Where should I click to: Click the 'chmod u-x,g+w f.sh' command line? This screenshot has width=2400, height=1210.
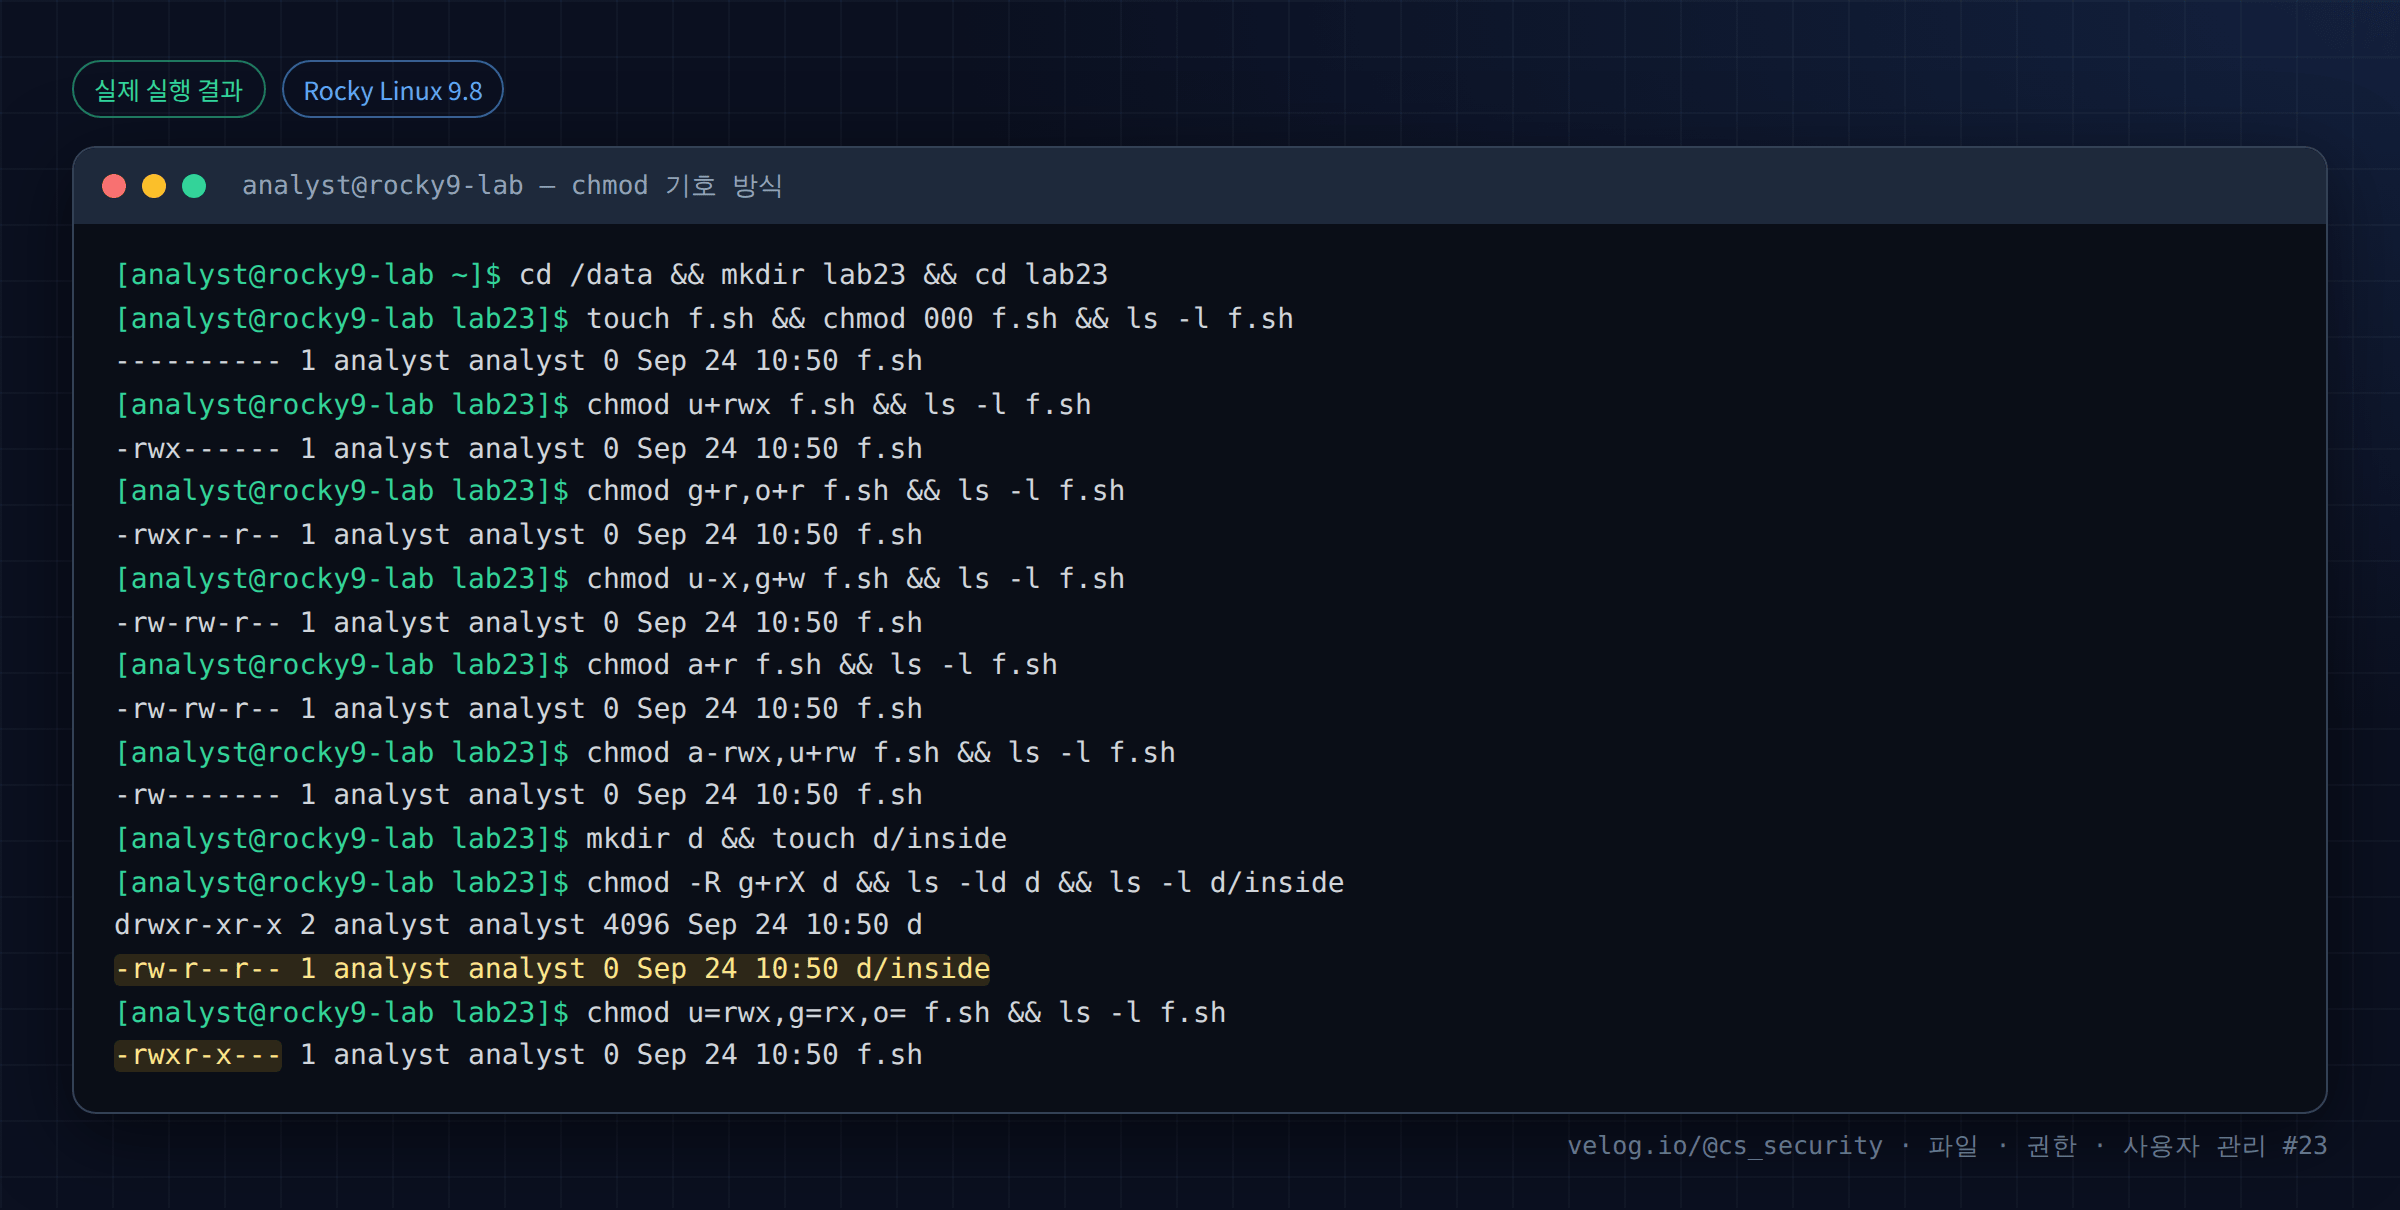click(x=620, y=579)
